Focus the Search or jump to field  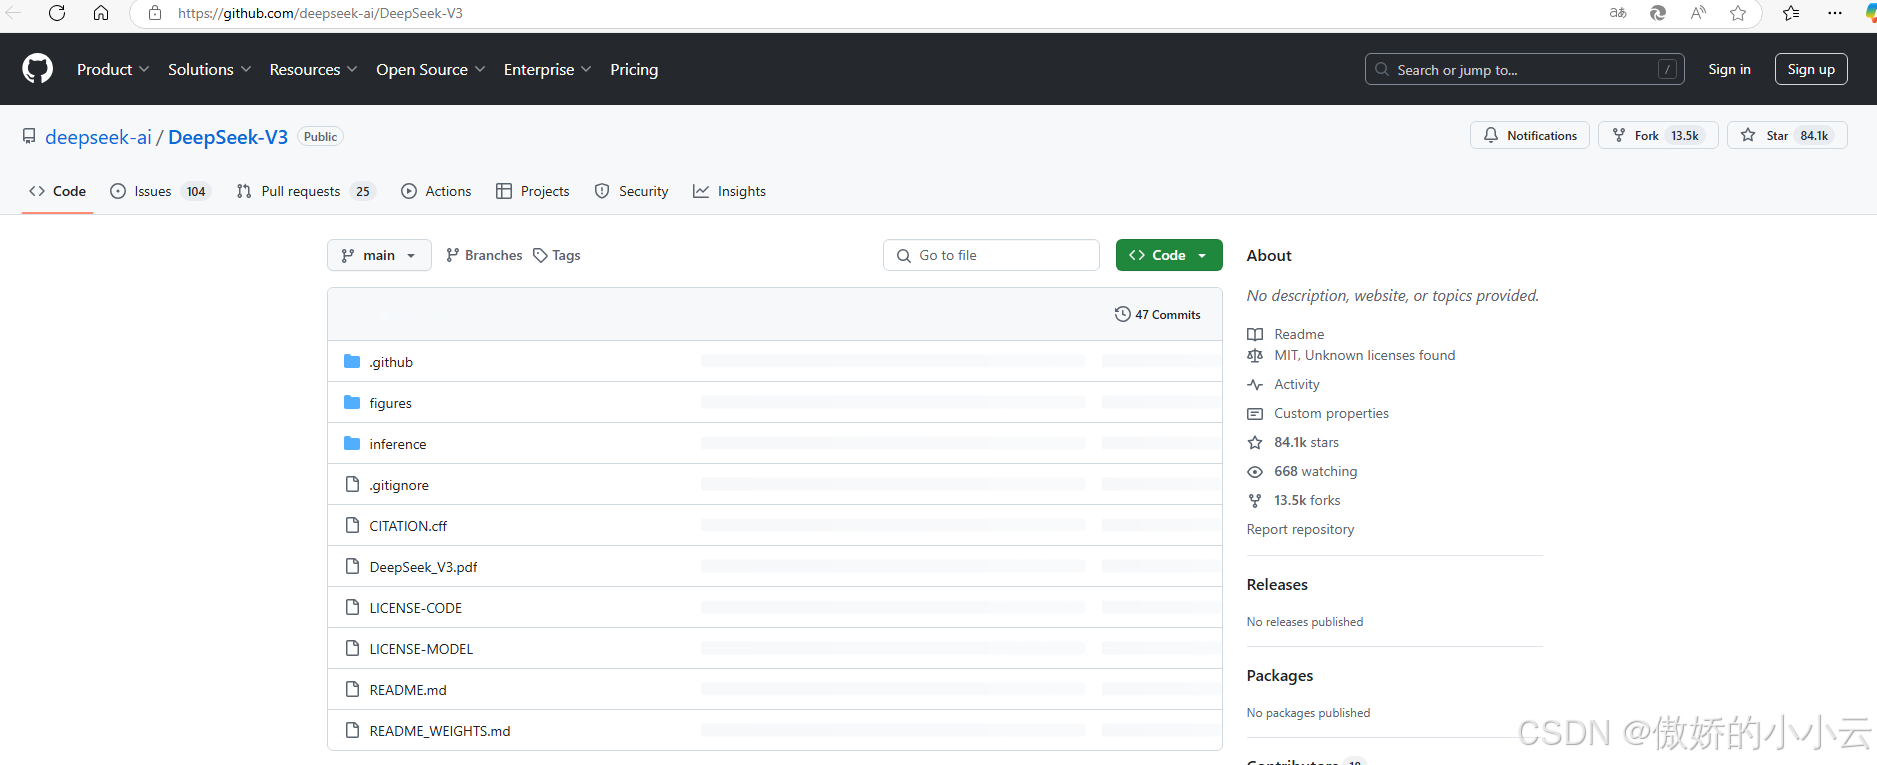pyautogui.click(x=1524, y=69)
